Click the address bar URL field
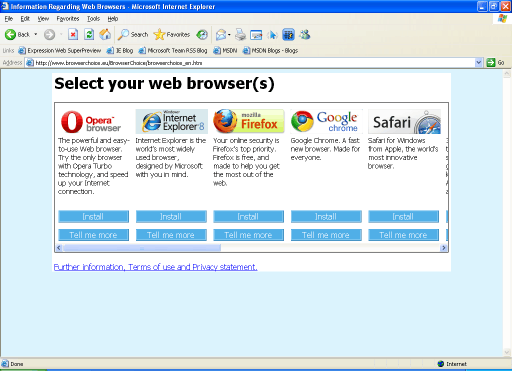The height and width of the screenshot is (371, 512). click(250, 63)
